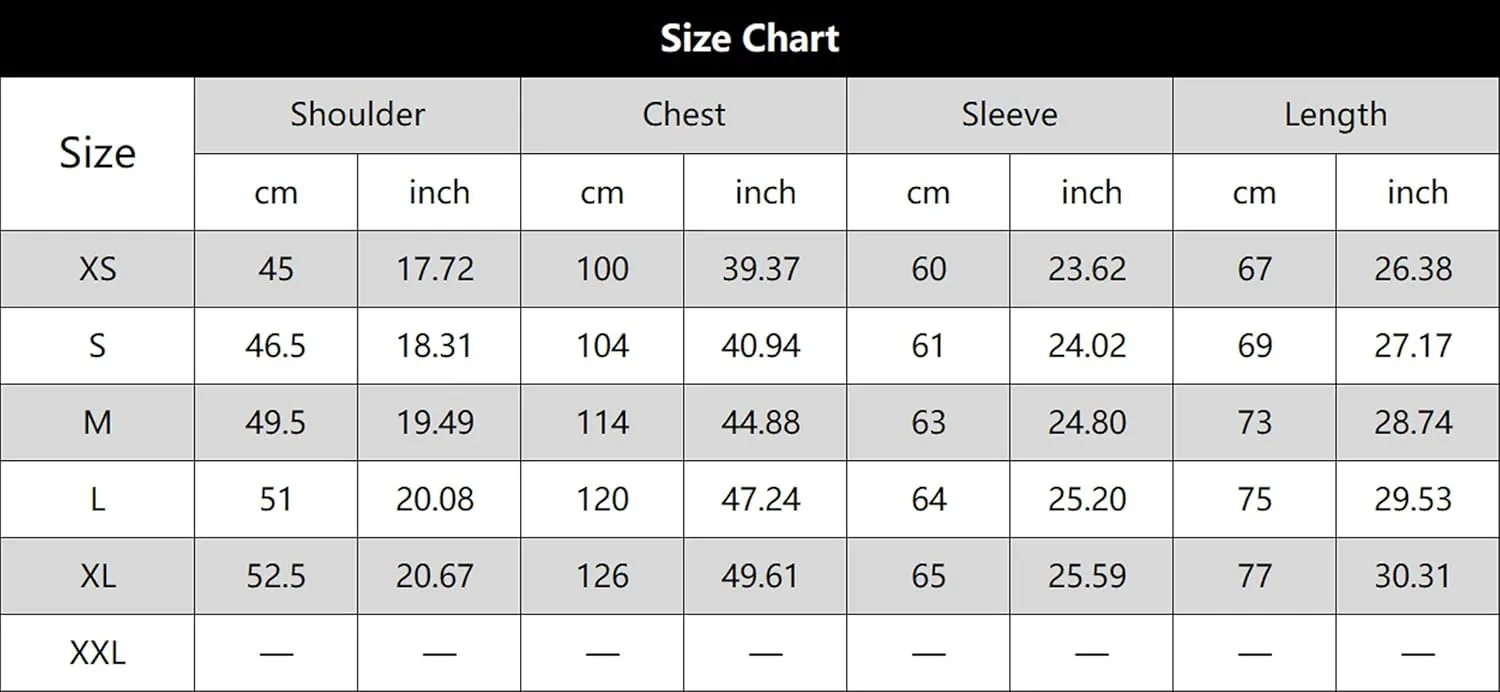Click the Shoulder column header
The image size is (1500, 692).
(x=358, y=115)
